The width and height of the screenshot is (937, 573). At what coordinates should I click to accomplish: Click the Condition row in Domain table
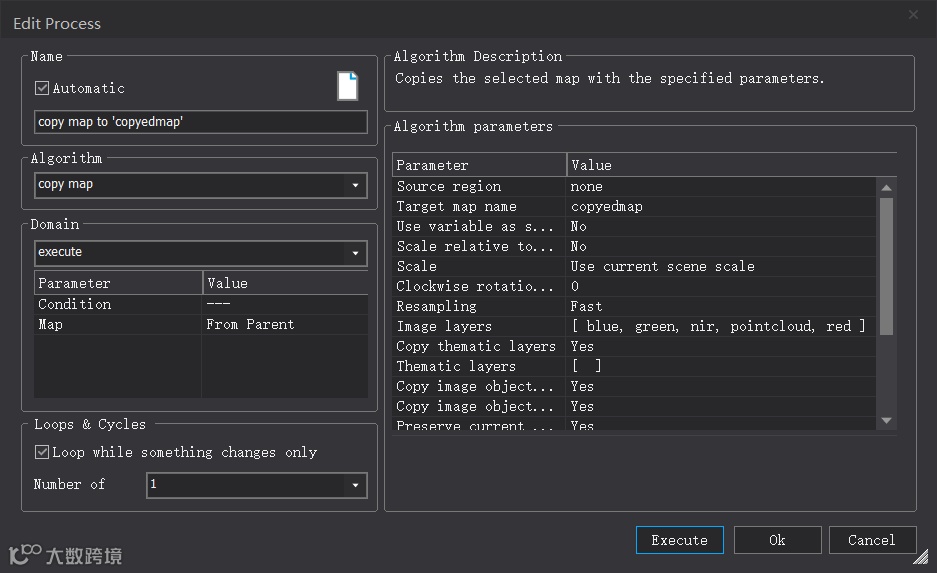tap(118, 304)
